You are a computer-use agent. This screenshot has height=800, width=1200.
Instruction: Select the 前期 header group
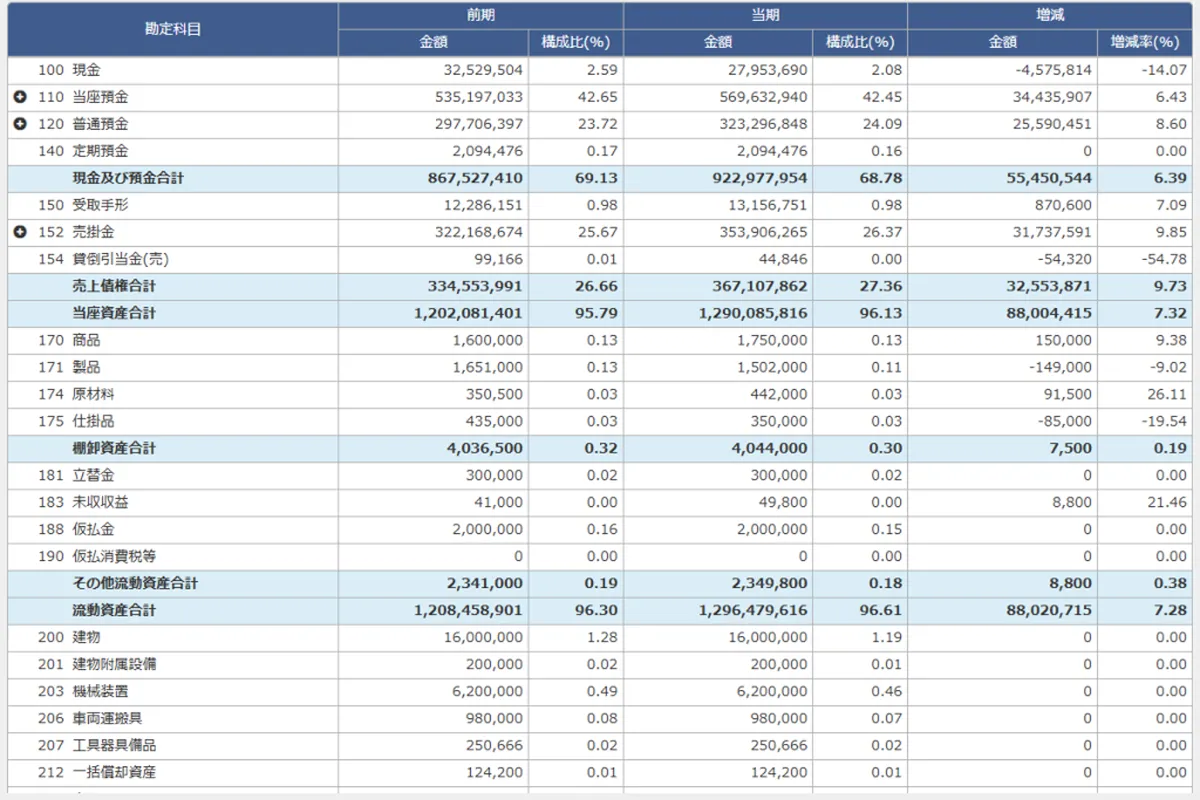coord(480,15)
